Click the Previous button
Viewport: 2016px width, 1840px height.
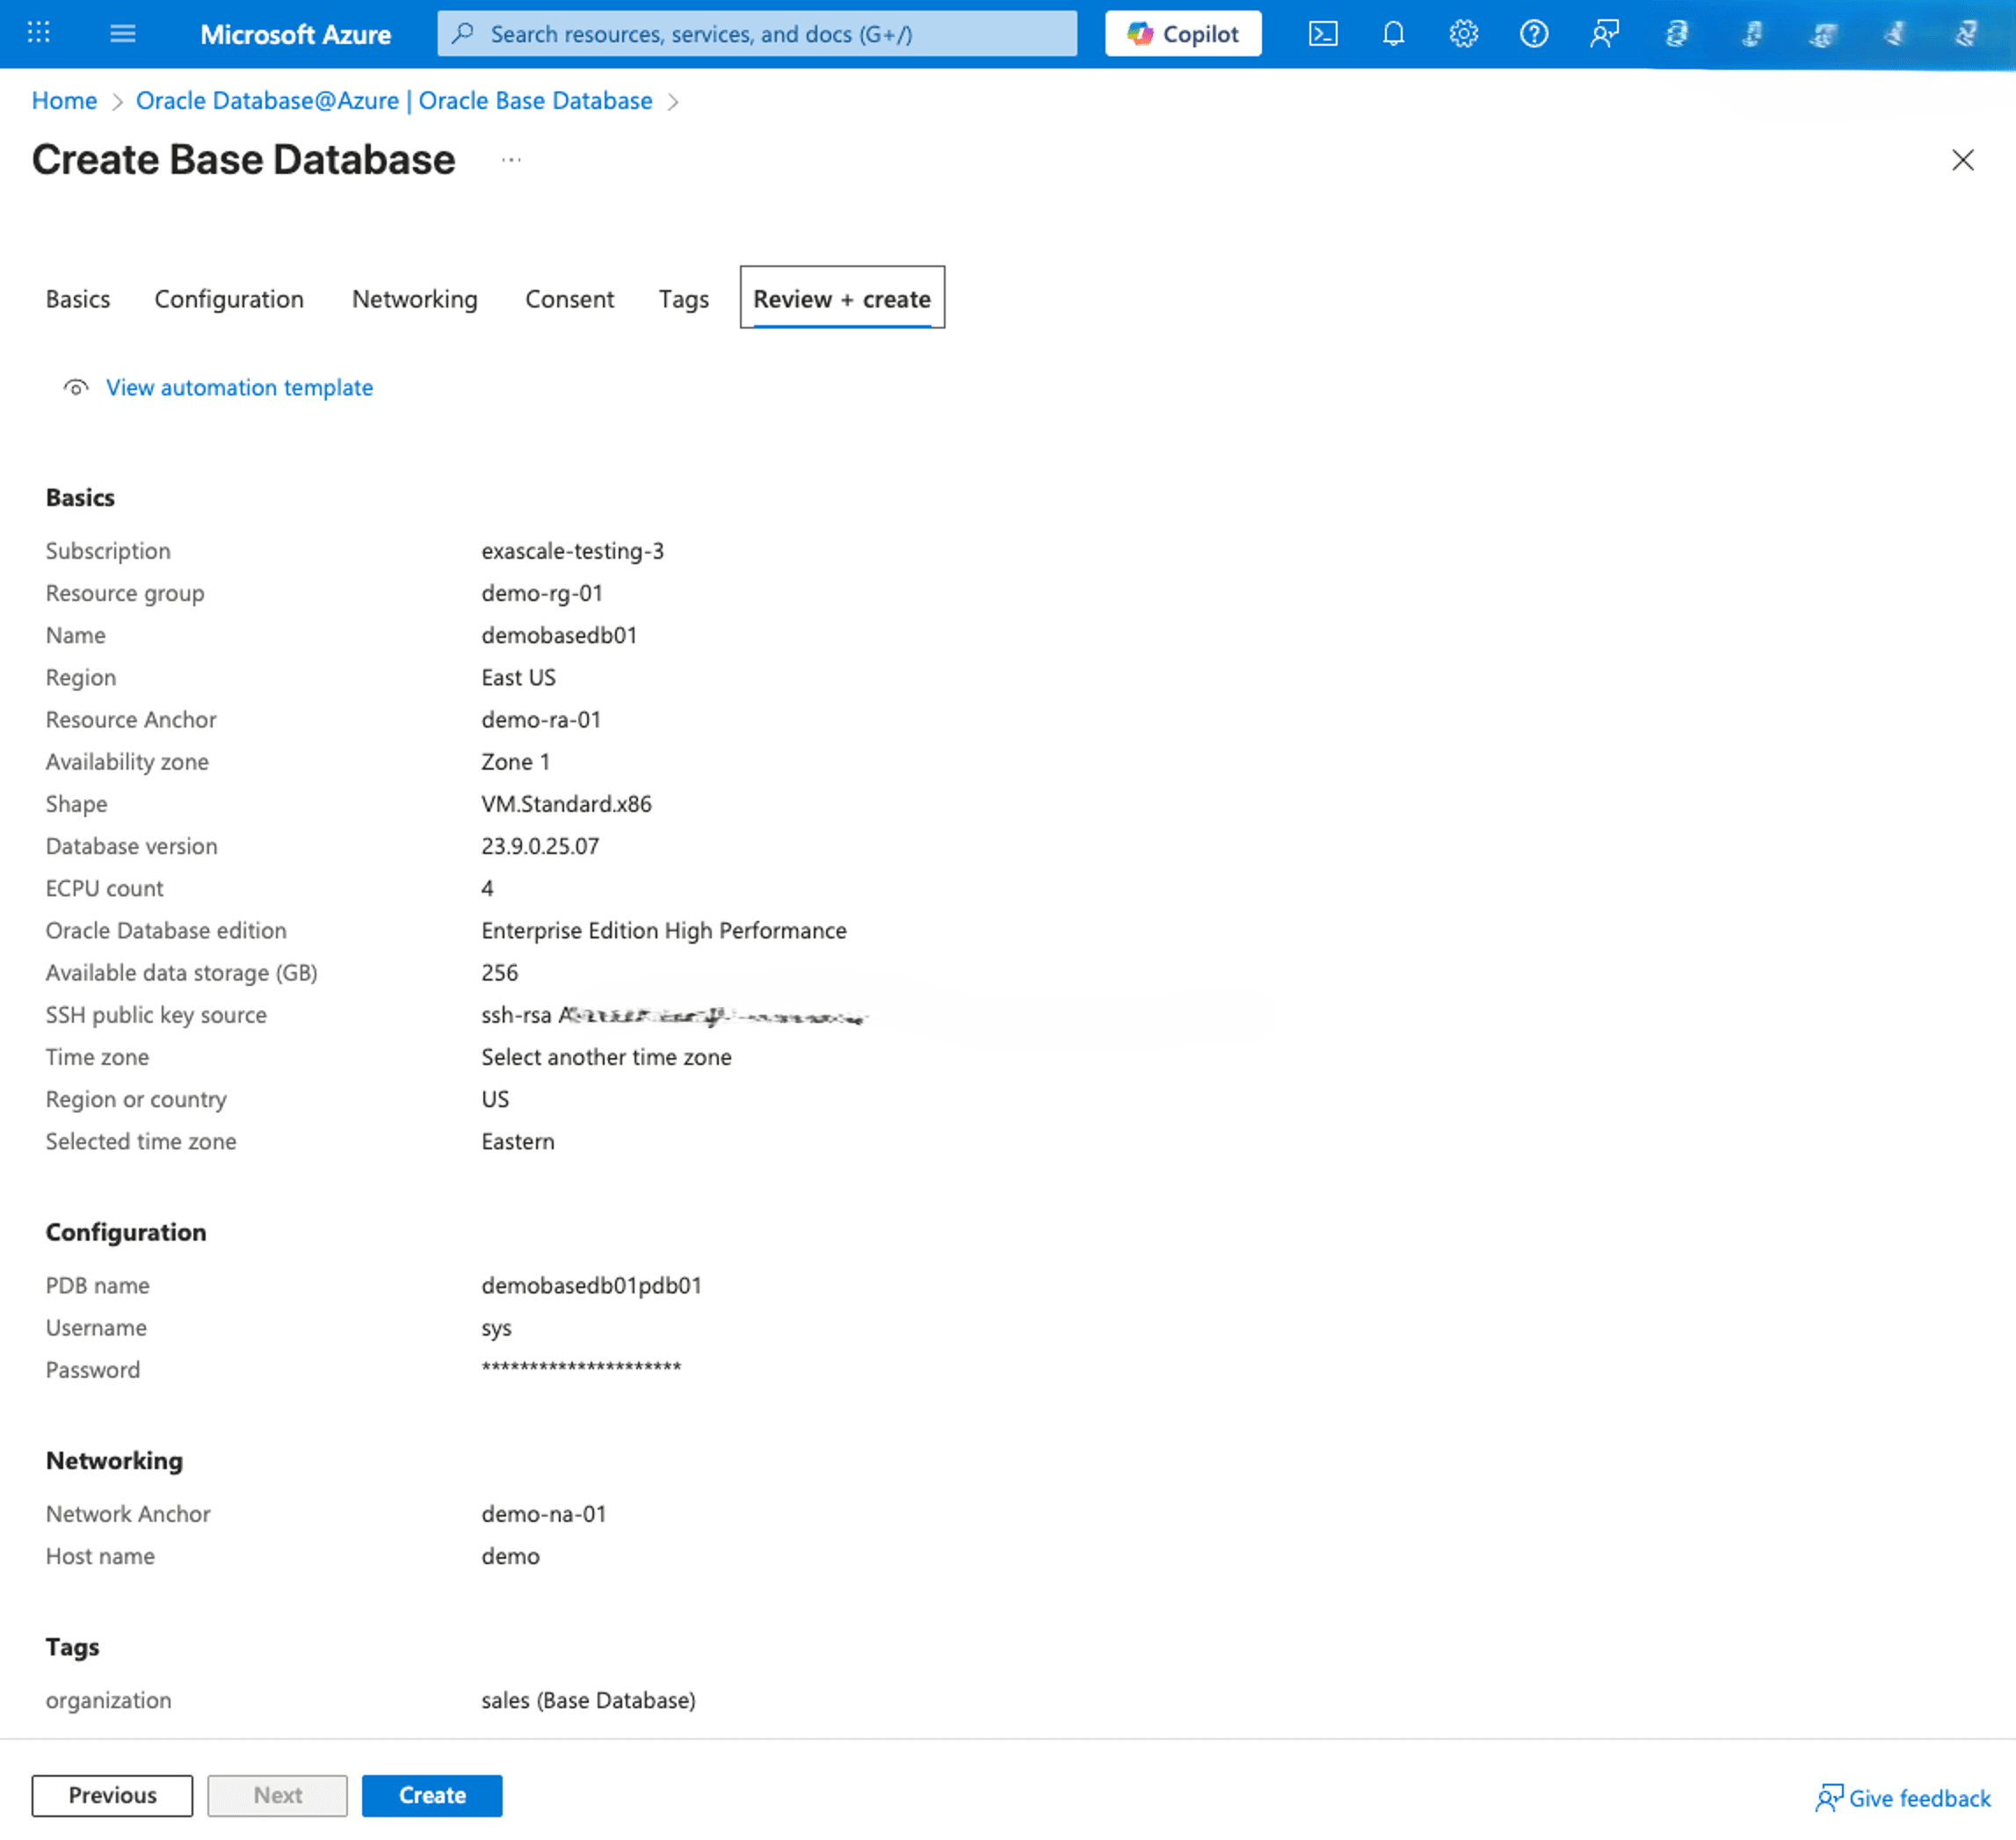(x=111, y=1795)
